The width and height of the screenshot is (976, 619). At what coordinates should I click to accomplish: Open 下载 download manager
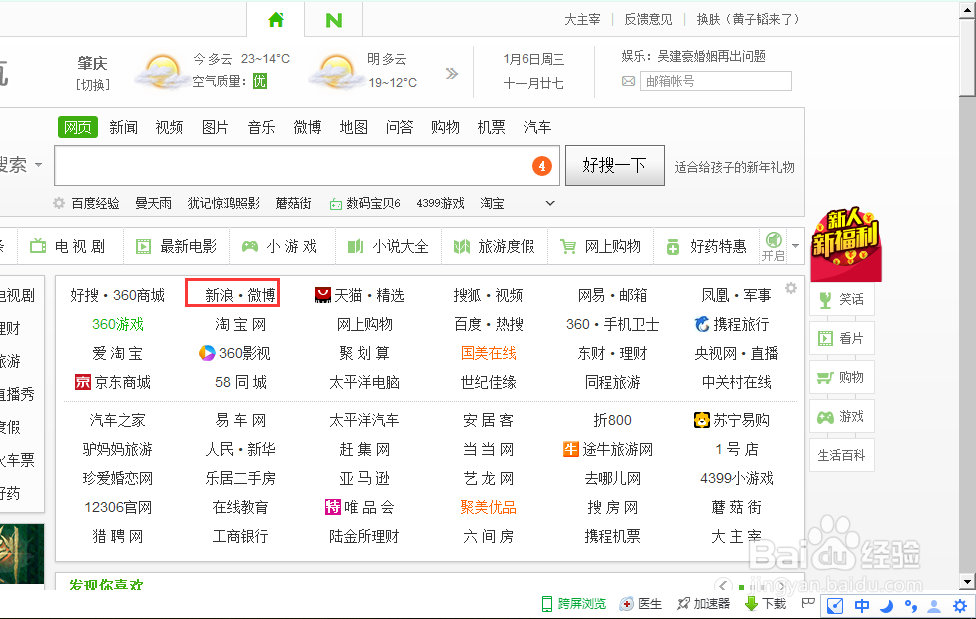(x=765, y=603)
